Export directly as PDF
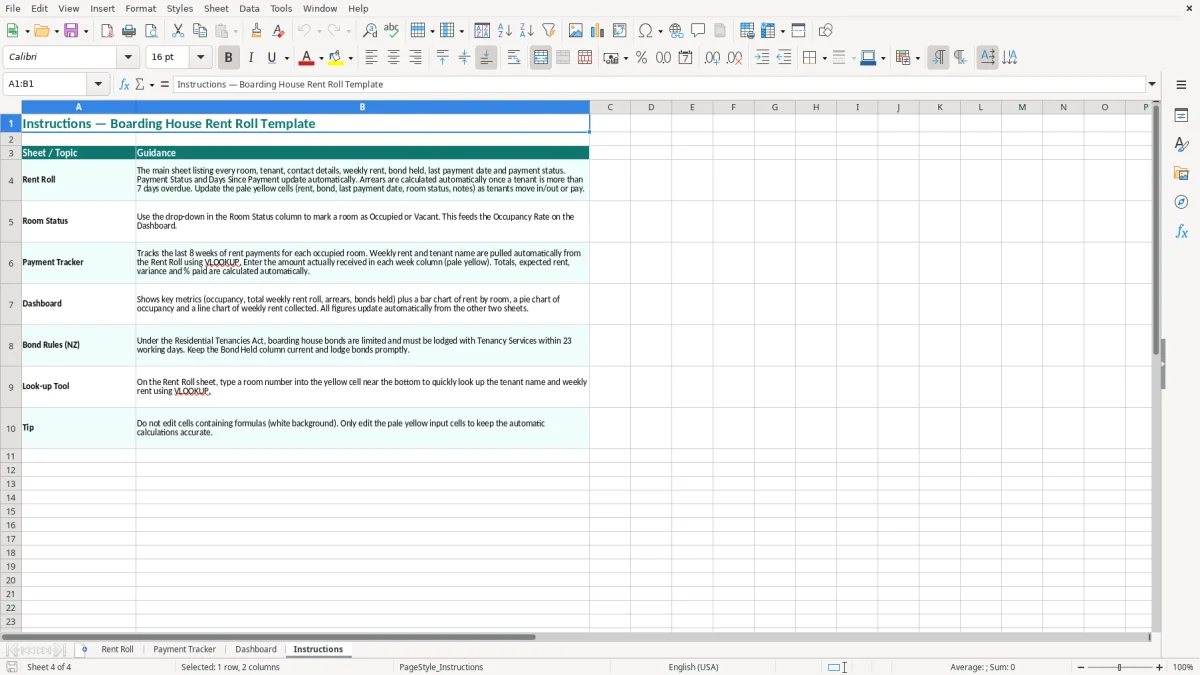This screenshot has width=1200, height=675. click(107, 31)
